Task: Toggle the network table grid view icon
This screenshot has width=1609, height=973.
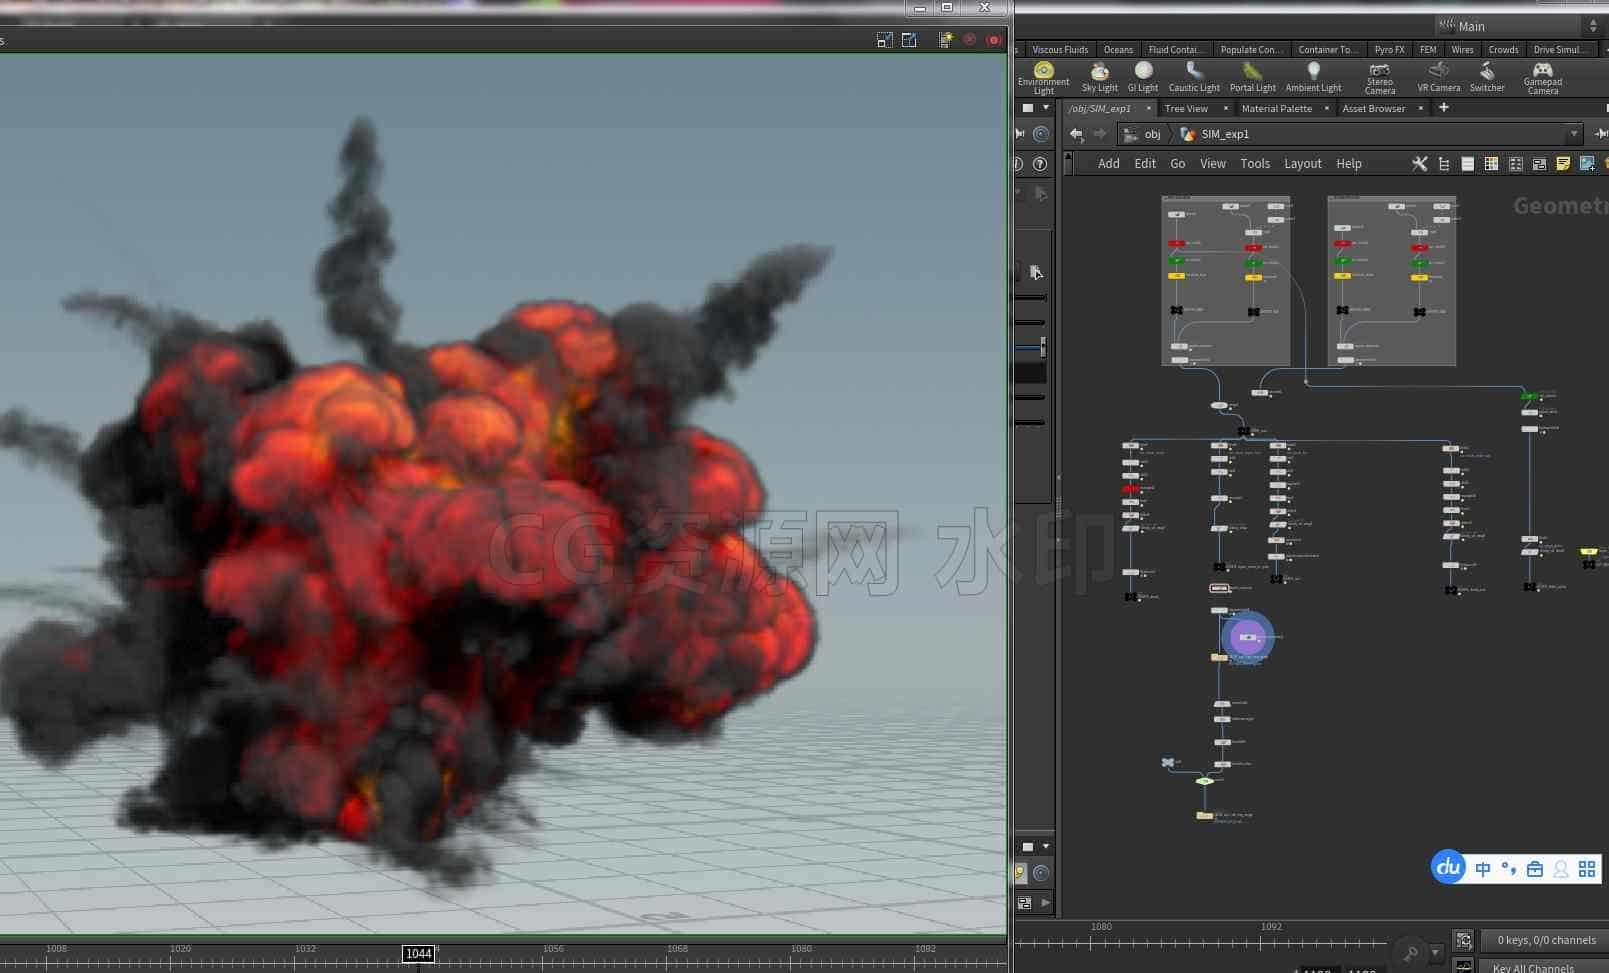Action: coord(1491,164)
